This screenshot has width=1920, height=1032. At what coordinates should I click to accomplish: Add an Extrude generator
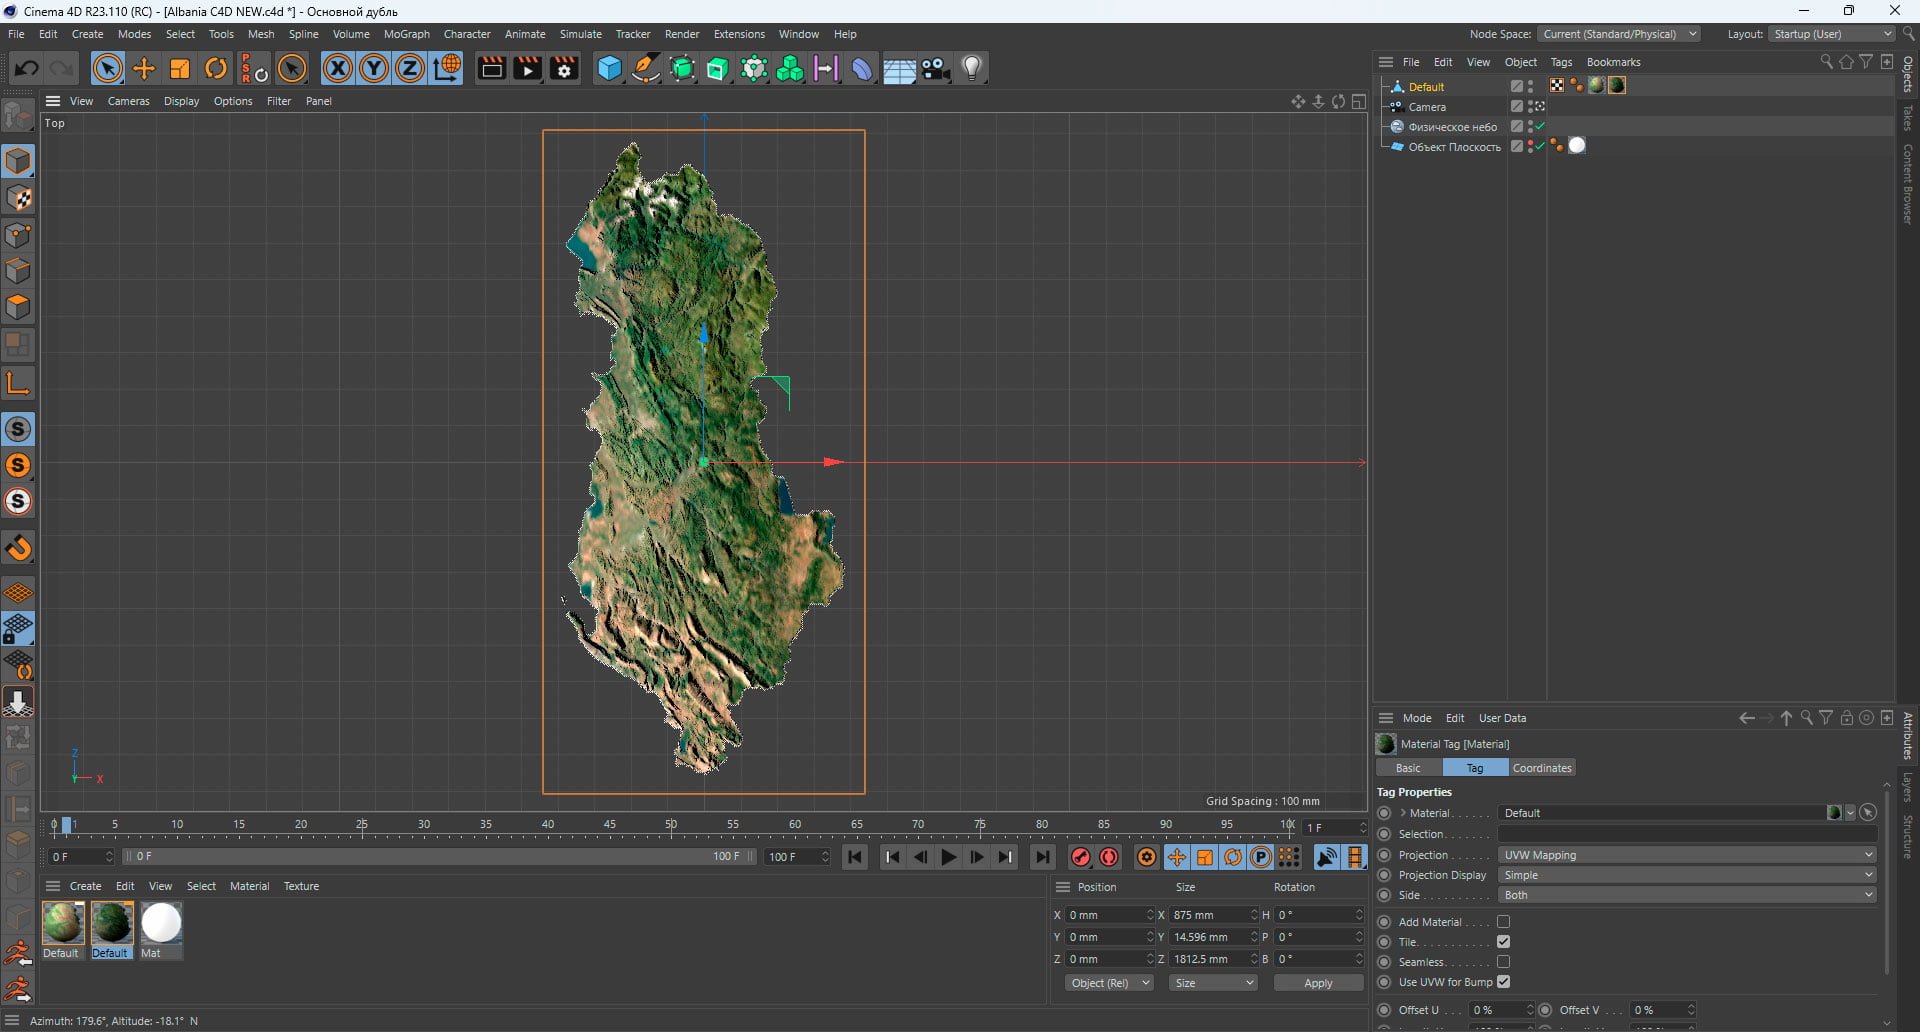pos(718,68)
